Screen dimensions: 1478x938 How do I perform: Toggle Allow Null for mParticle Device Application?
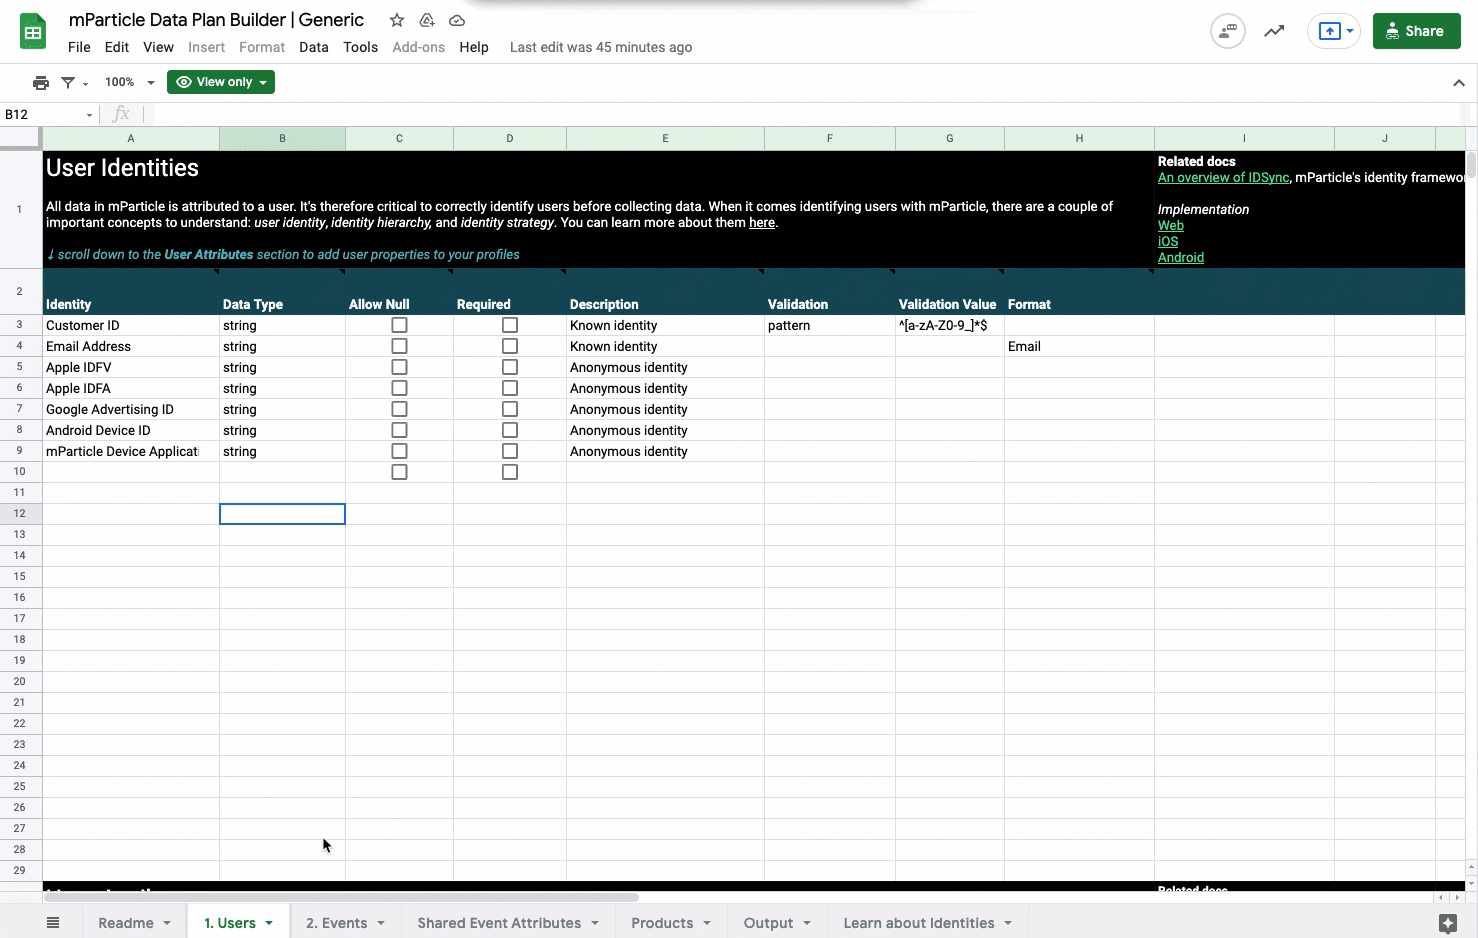coord(399,451)
